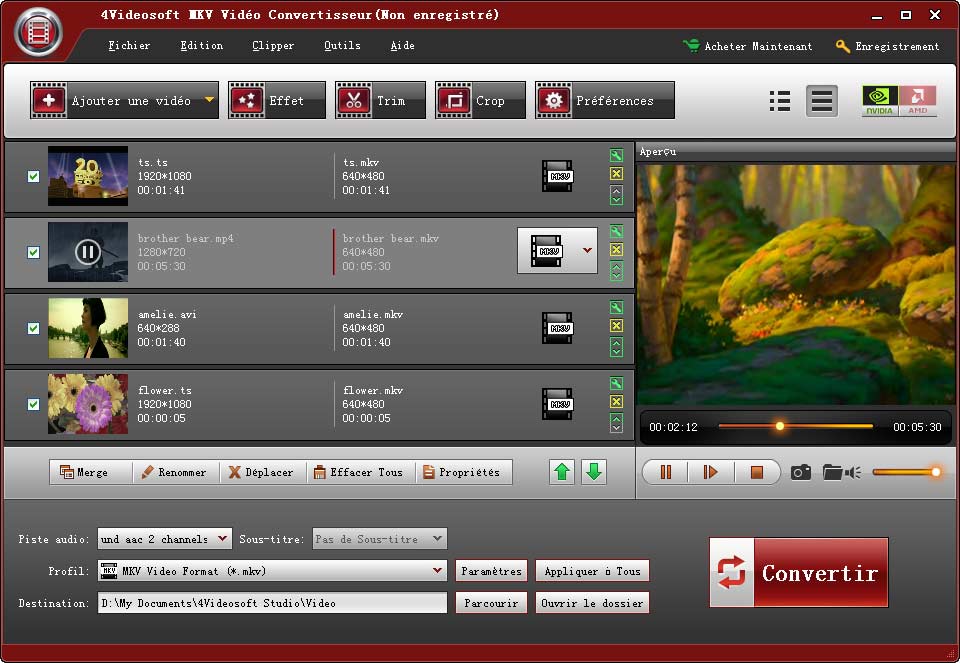Open the Outils menu

342,46
